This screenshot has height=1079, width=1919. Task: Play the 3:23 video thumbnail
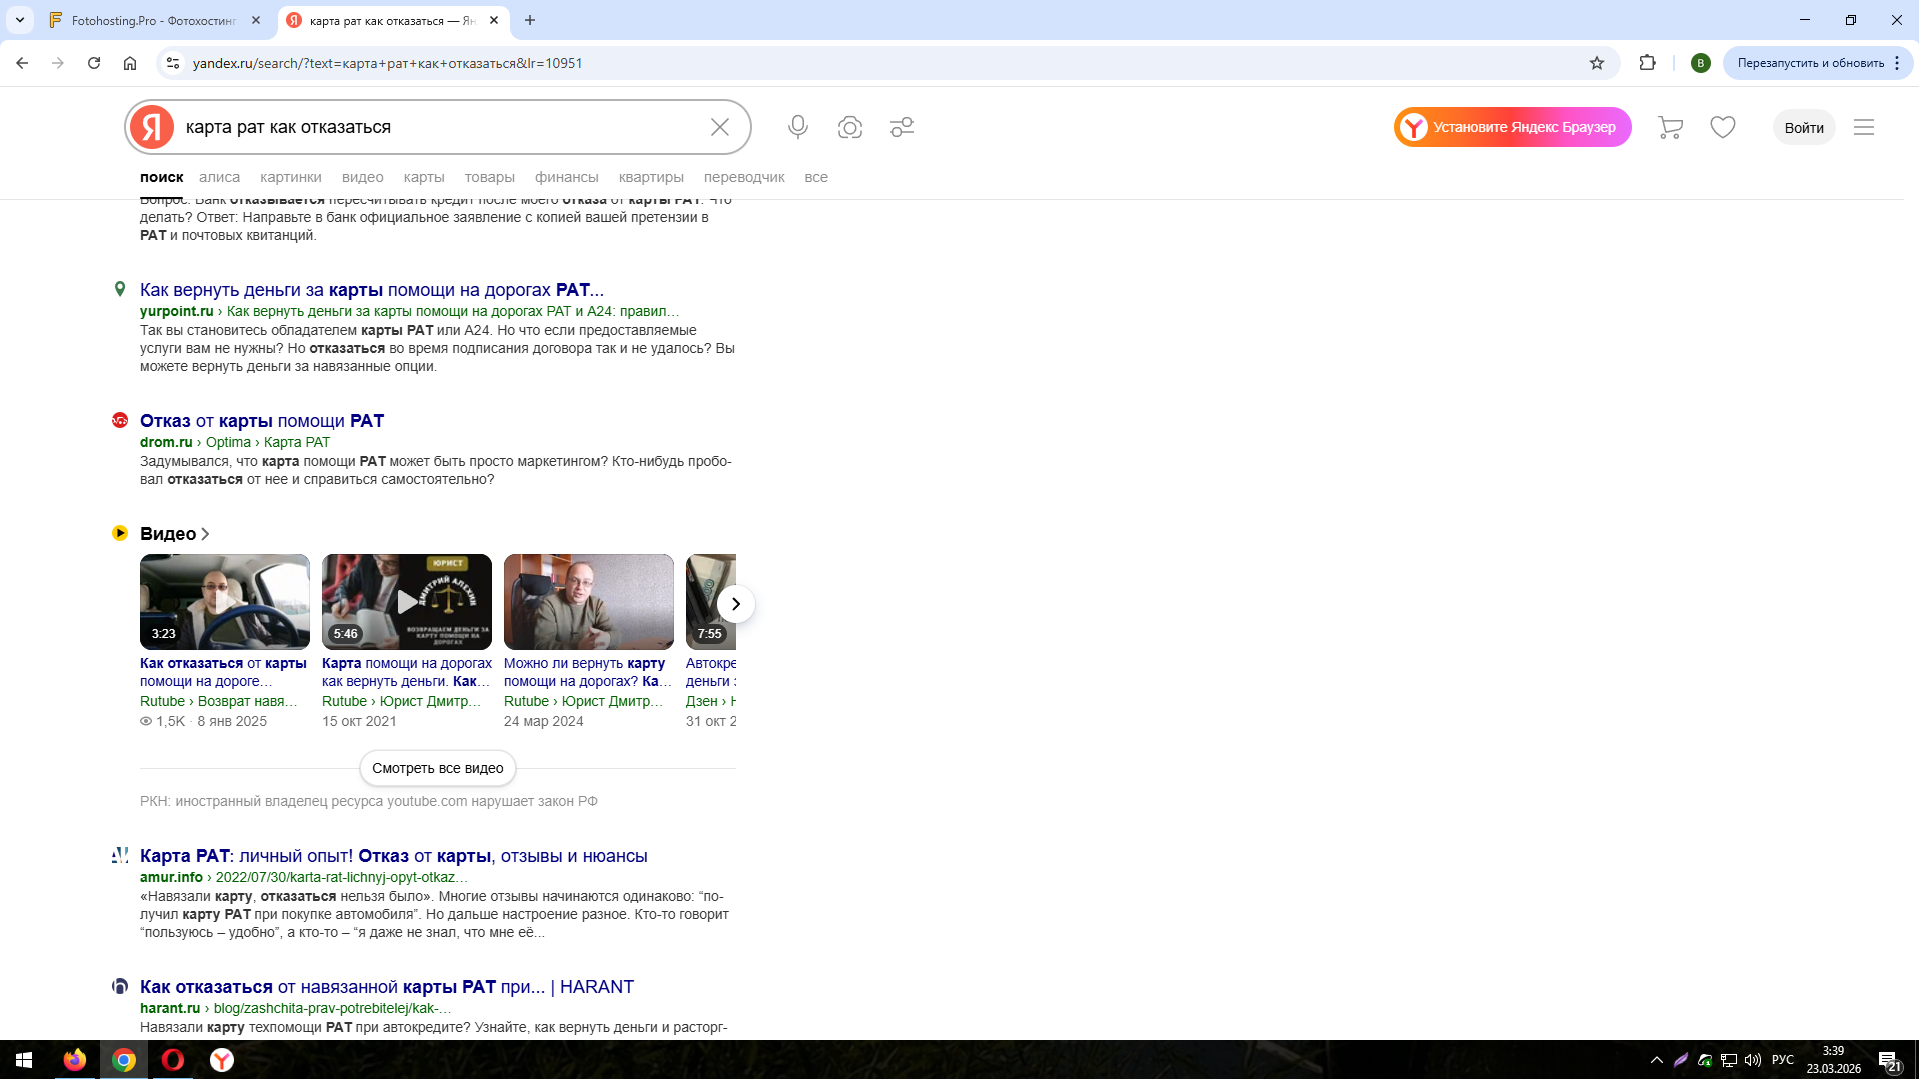point(225,602)
